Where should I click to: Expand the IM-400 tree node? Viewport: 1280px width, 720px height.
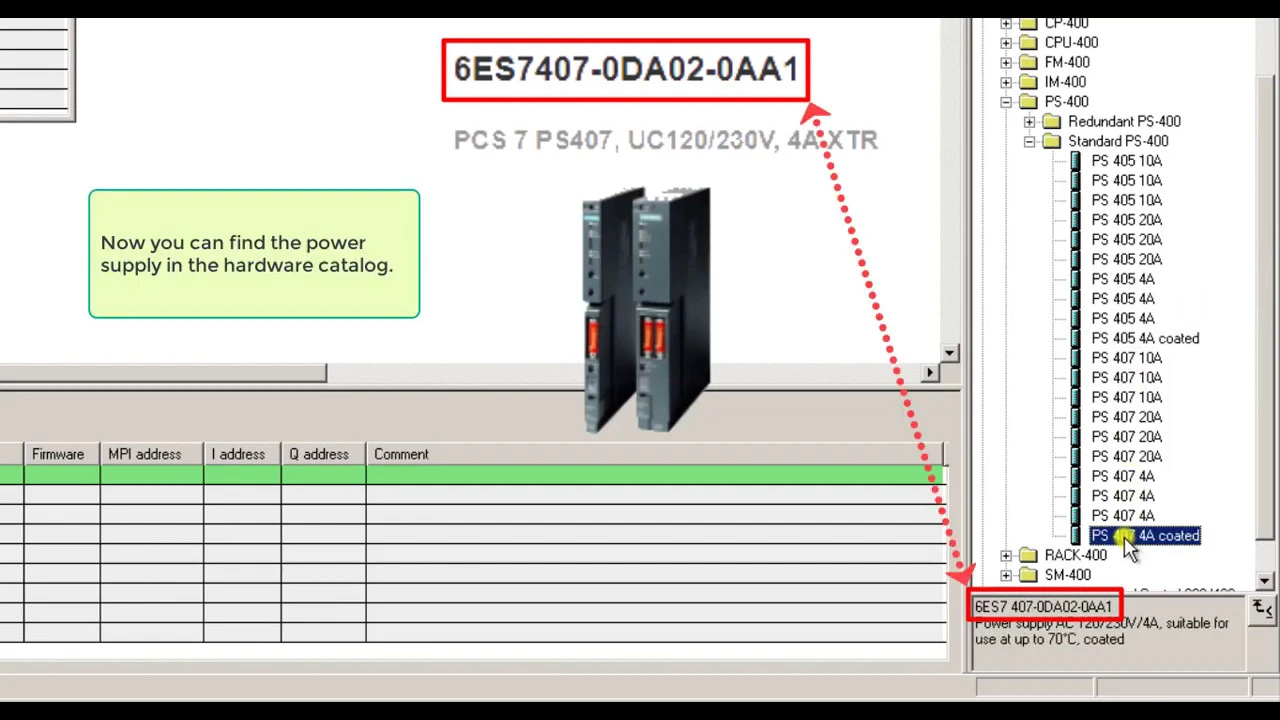[x=1006, y=82]
